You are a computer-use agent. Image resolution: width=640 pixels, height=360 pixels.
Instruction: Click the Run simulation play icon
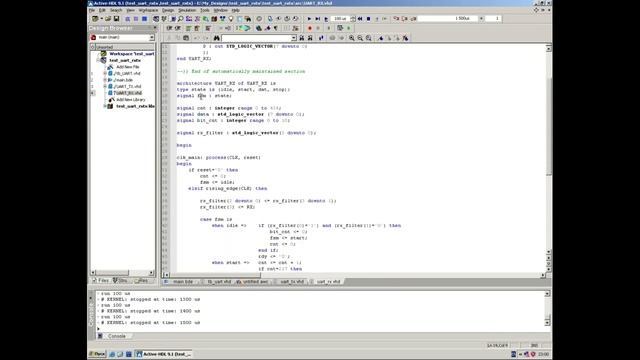(309, 19)
